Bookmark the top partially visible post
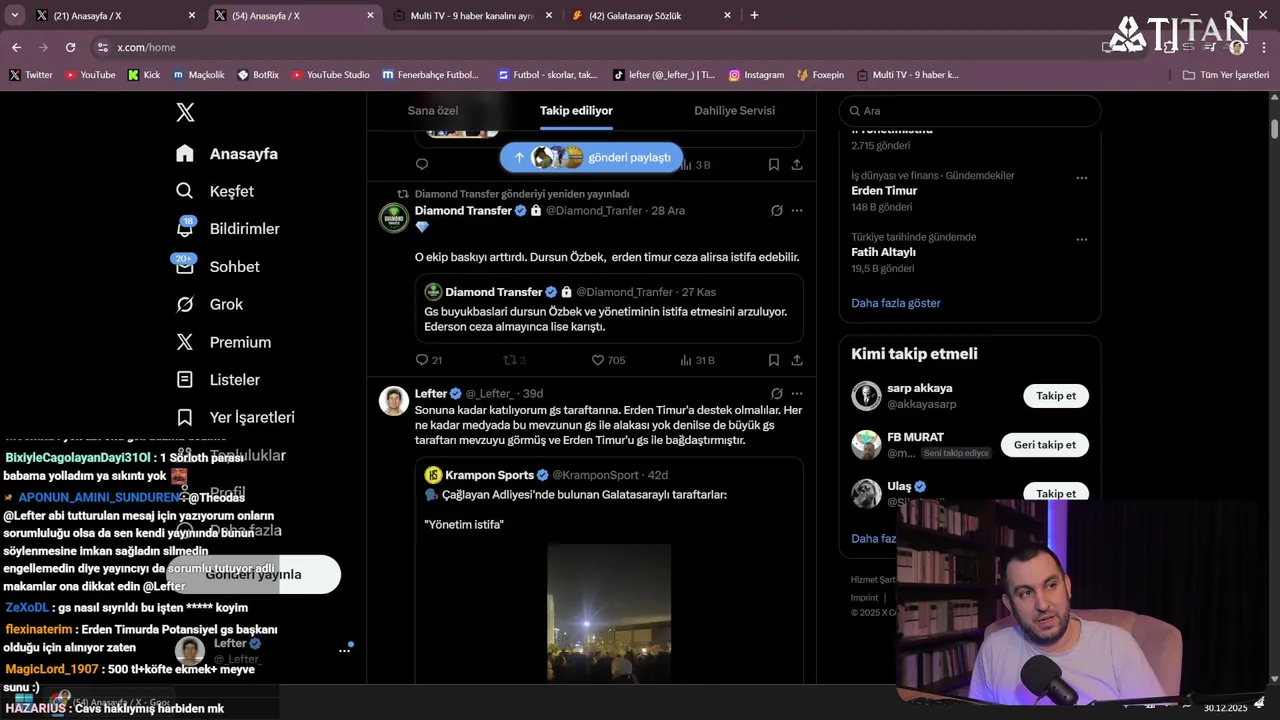 [x=774, y=165]
